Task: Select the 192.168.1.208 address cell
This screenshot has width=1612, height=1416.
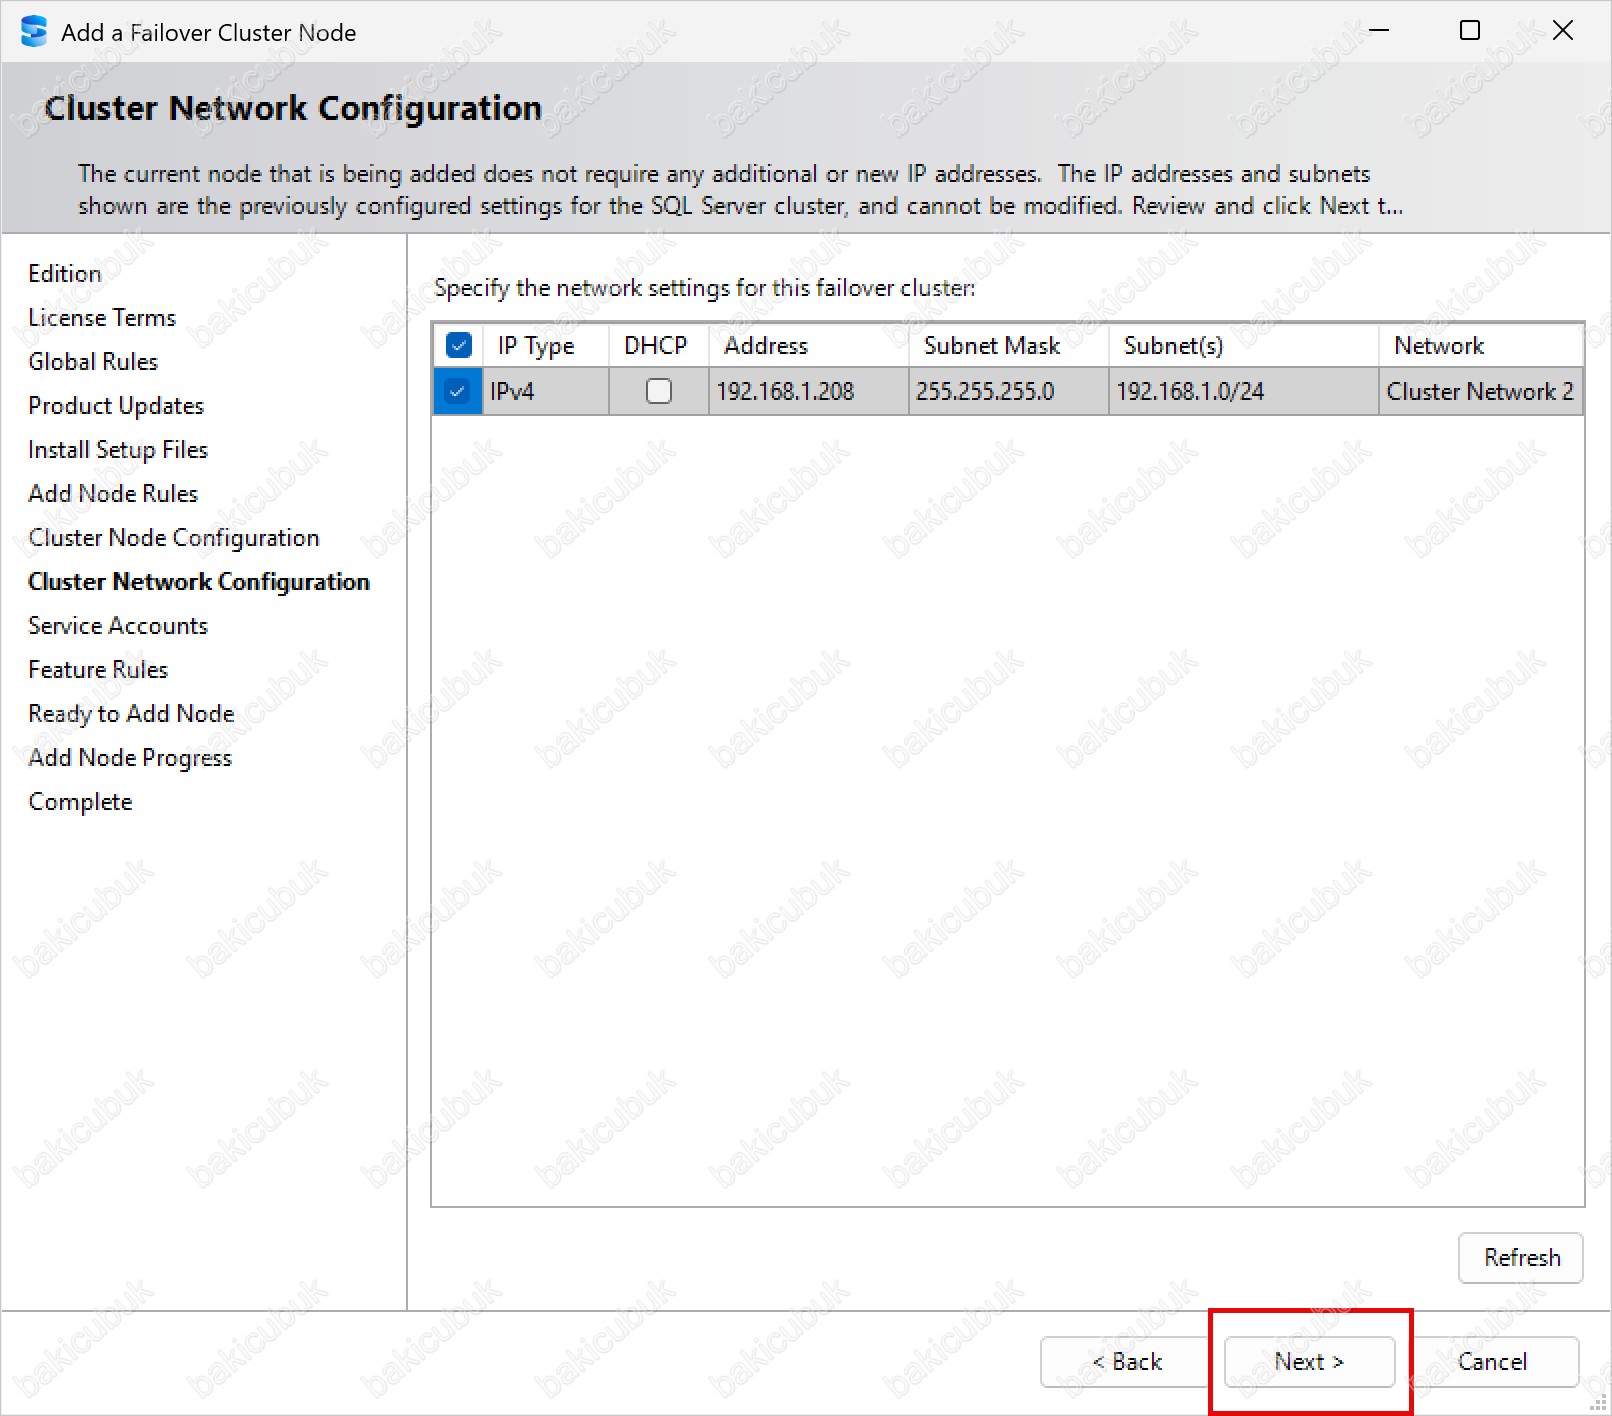Action: click(786, 391)
